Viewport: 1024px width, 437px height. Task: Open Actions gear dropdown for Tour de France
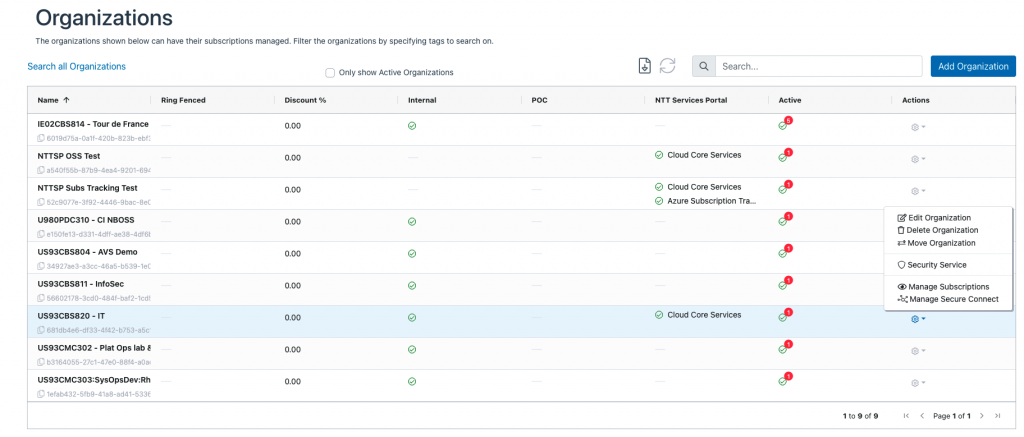pos(918,127)
